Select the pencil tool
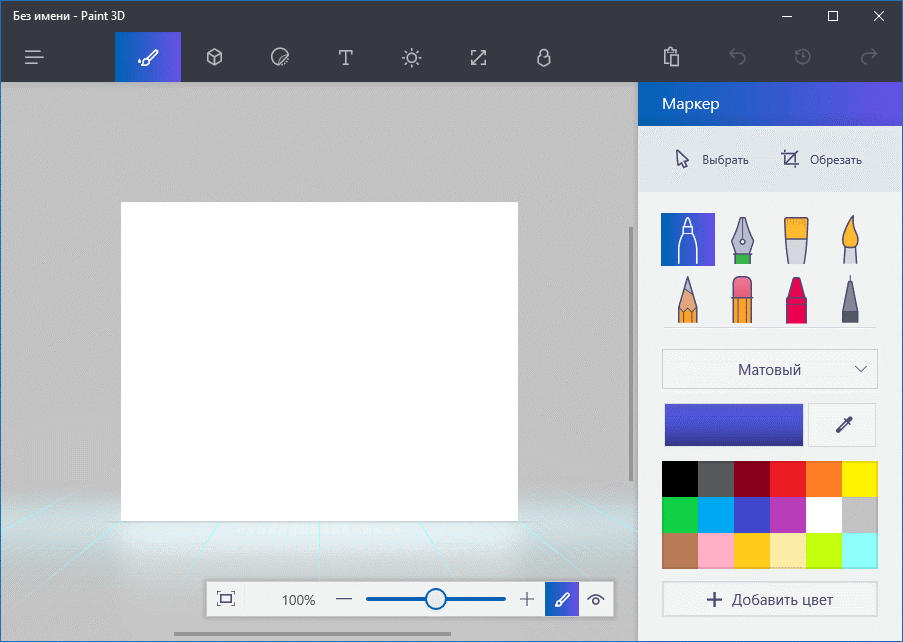903x642 pixels. 688,299
